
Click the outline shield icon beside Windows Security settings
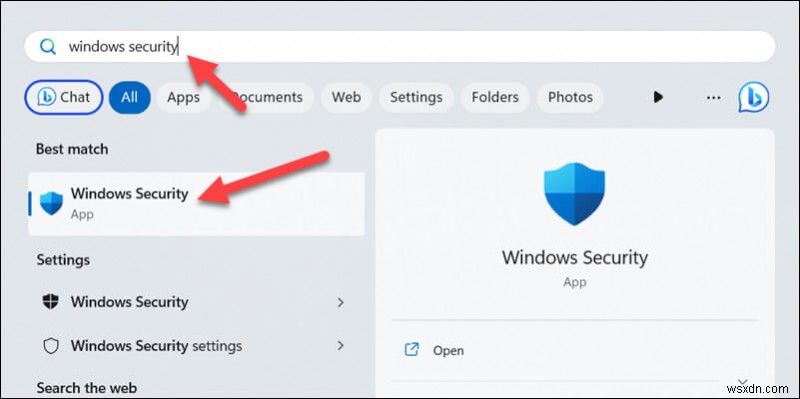coord(50,346)
